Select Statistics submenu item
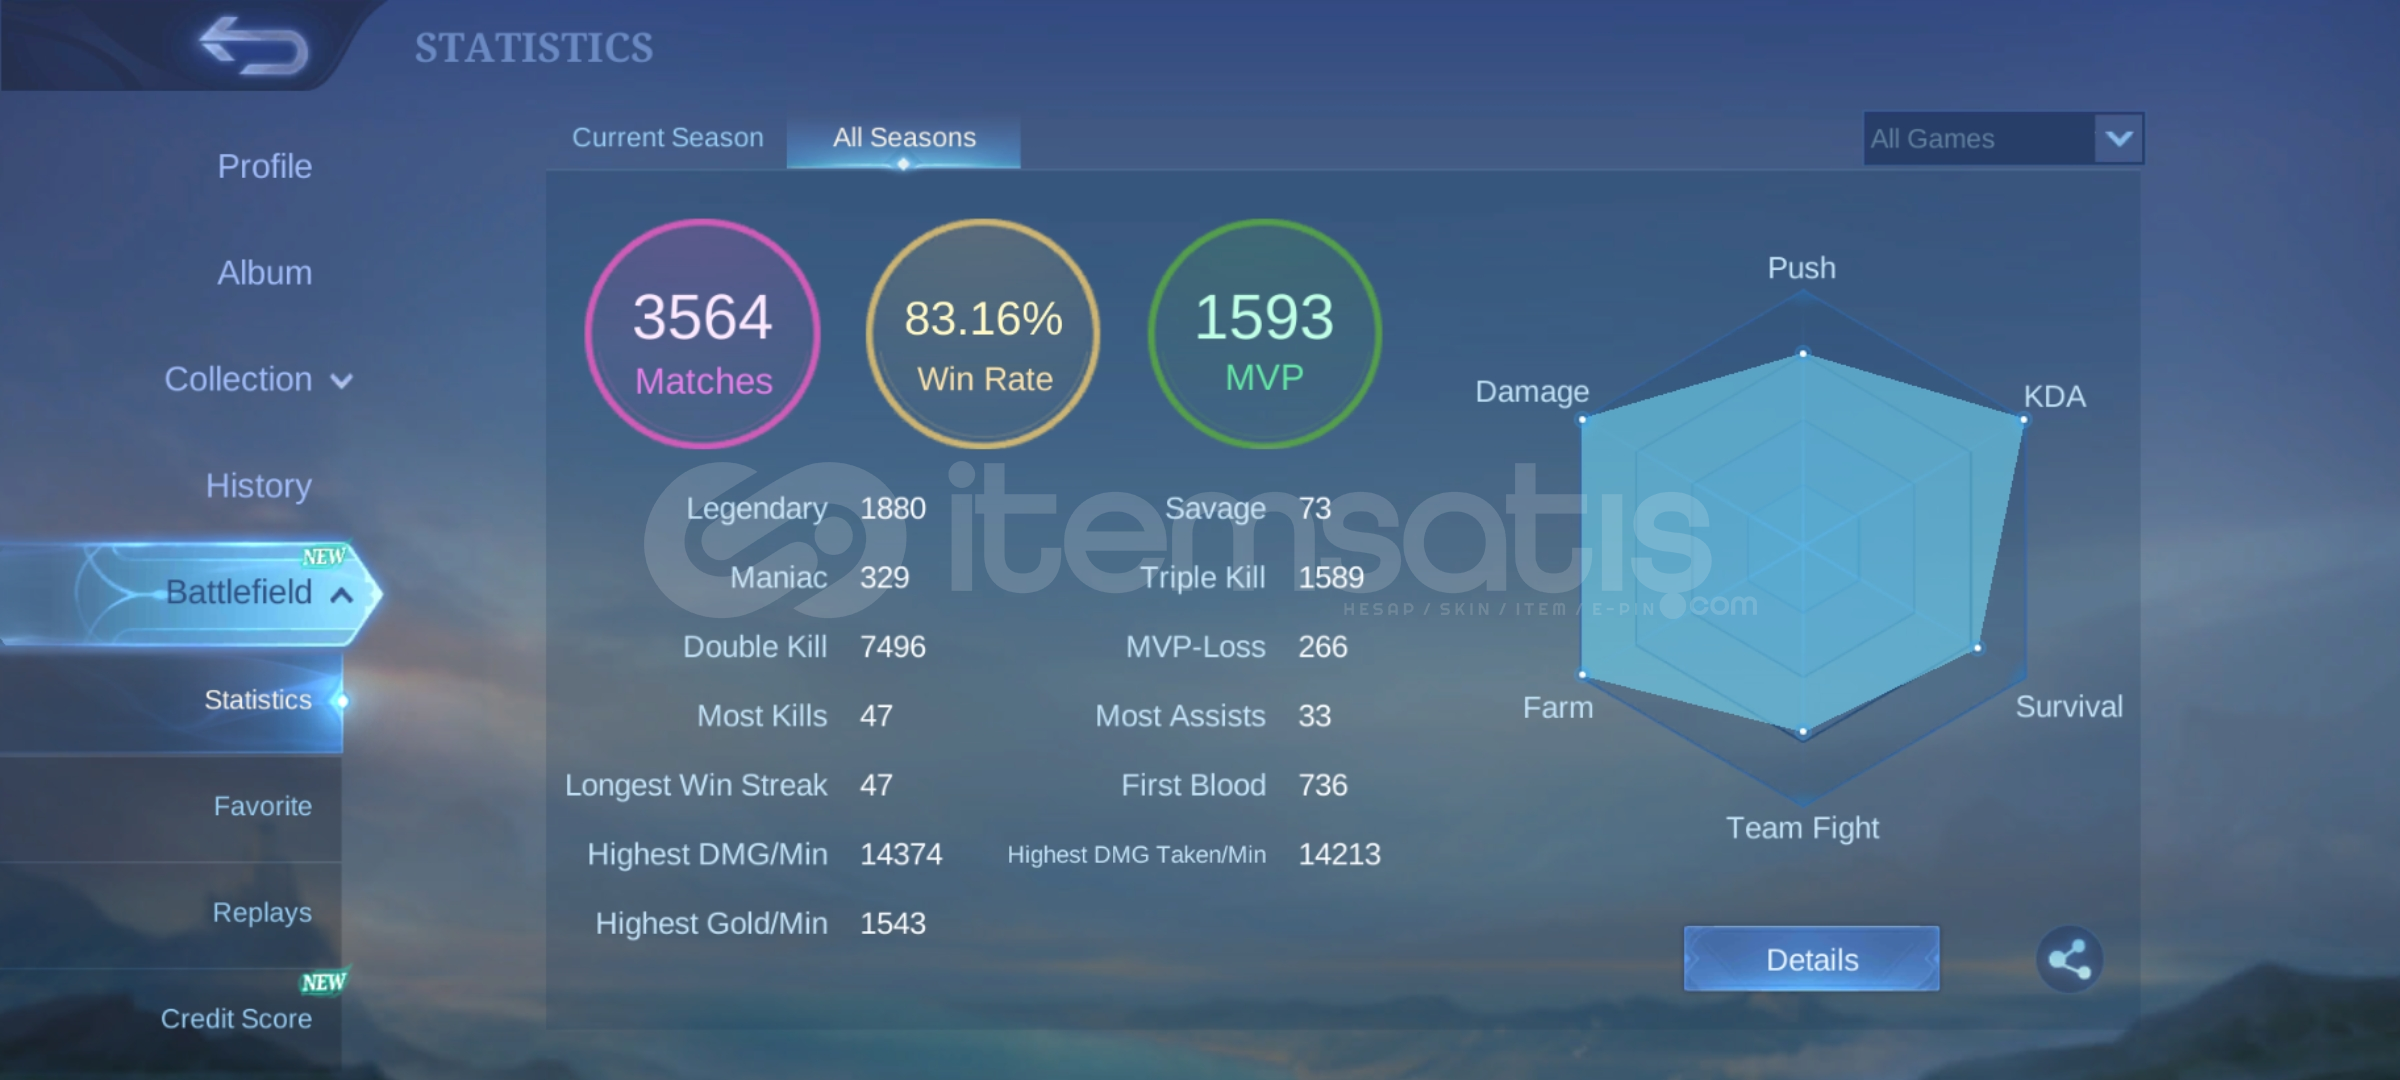This screenshot has width=2400, height=1080. pos(257,700)
